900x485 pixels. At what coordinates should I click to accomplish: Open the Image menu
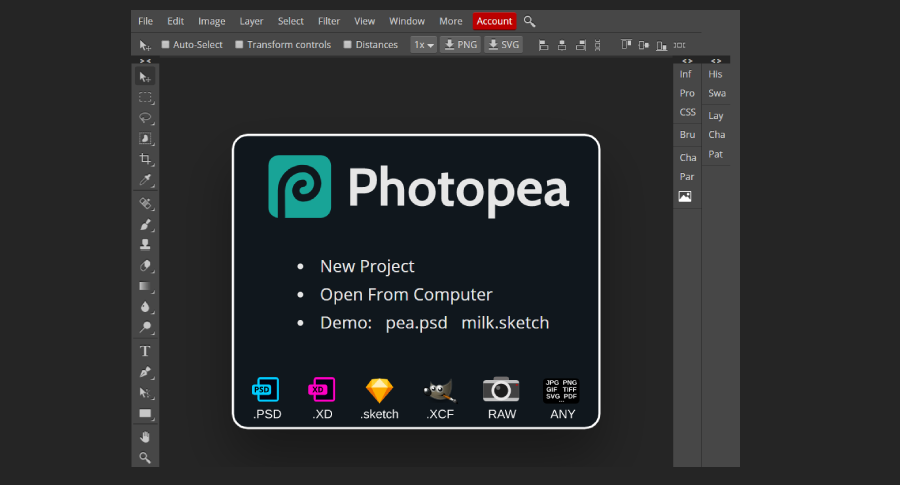tap(212, 21)
